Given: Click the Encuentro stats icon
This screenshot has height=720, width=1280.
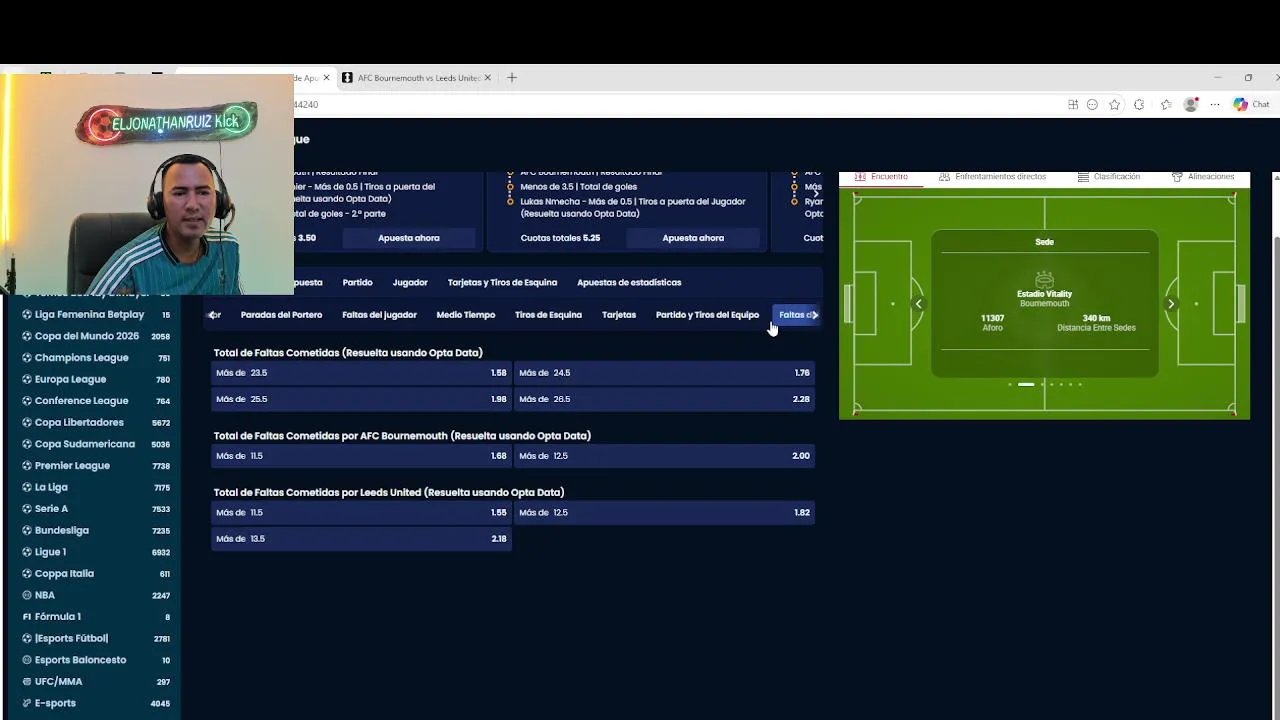Looking at the screenshot, I should (860, 176).
